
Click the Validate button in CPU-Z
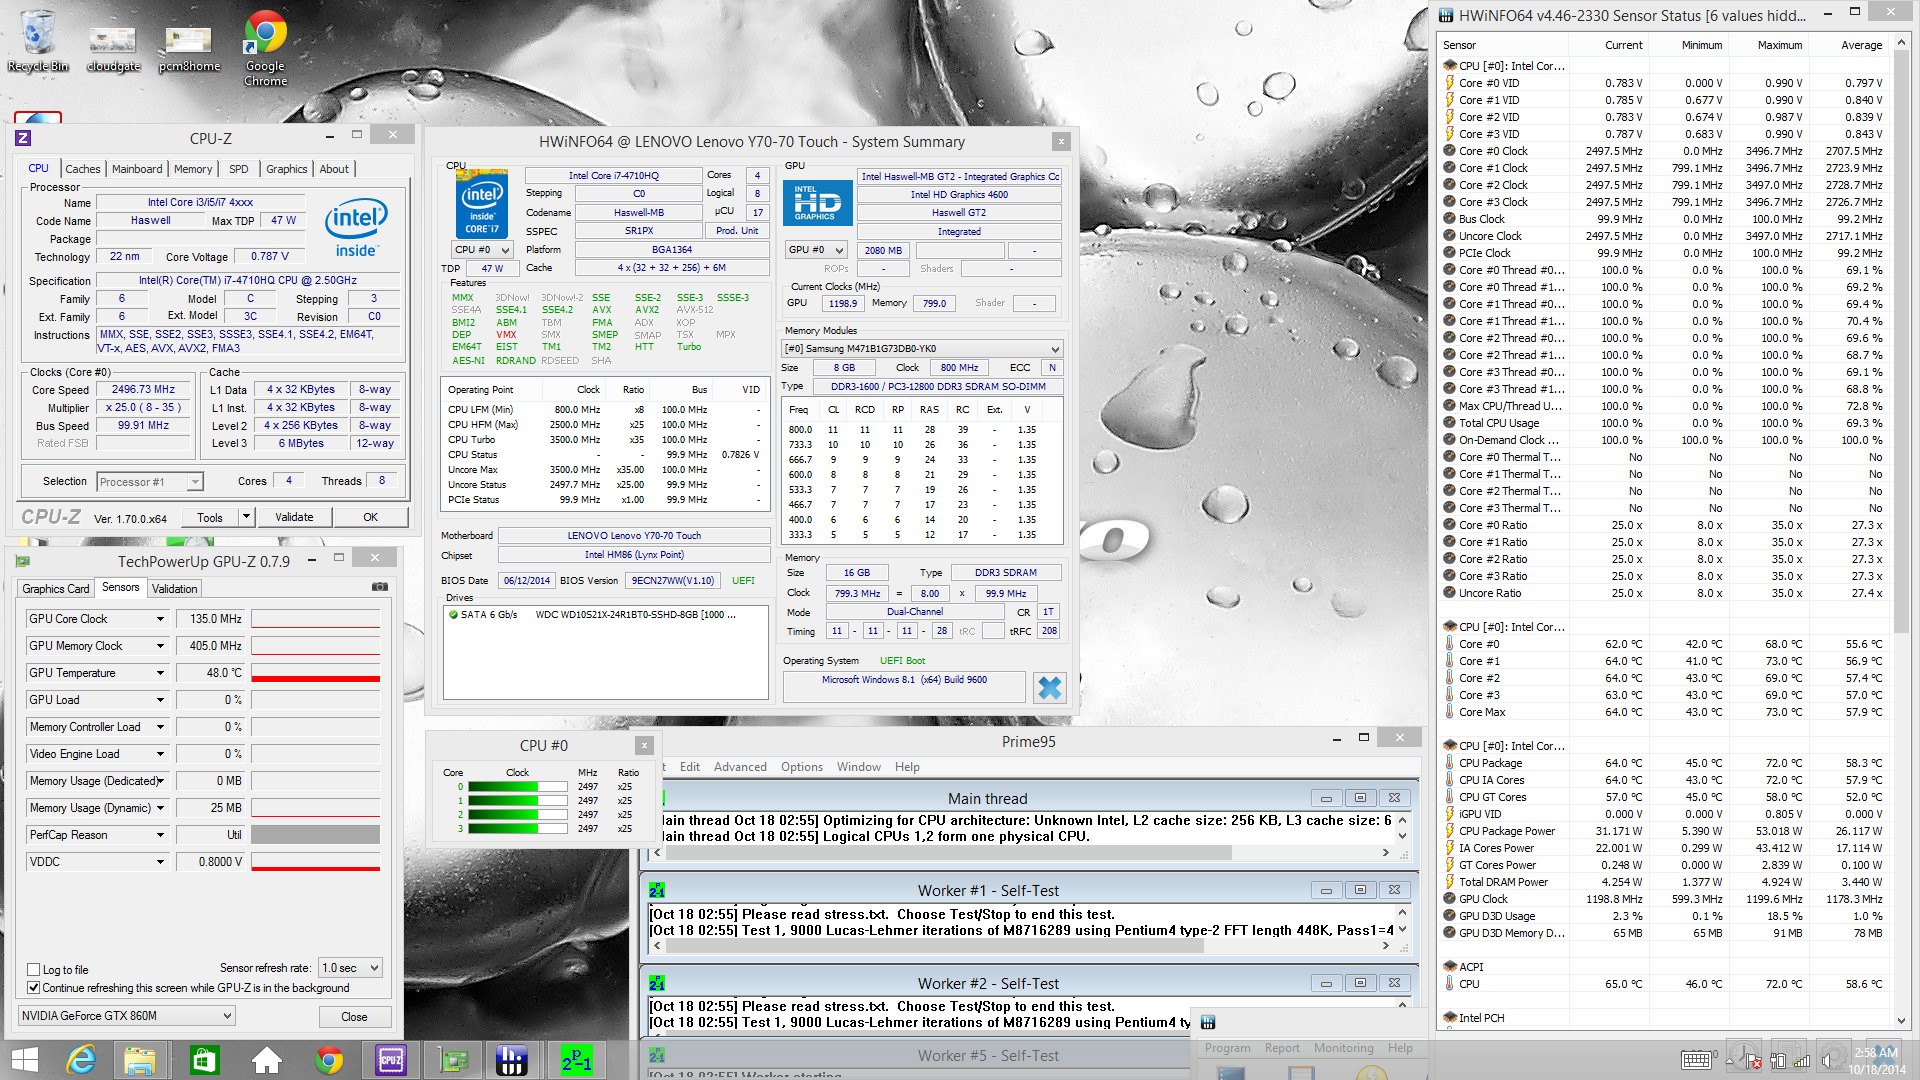coord(294,517)
